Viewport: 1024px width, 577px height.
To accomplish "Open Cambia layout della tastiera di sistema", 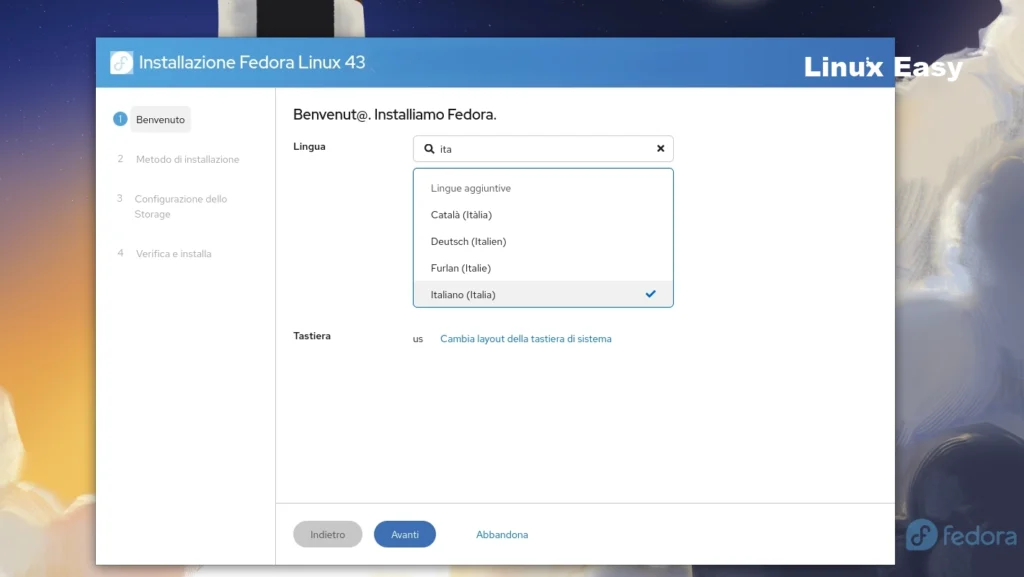I will point(526,338).
